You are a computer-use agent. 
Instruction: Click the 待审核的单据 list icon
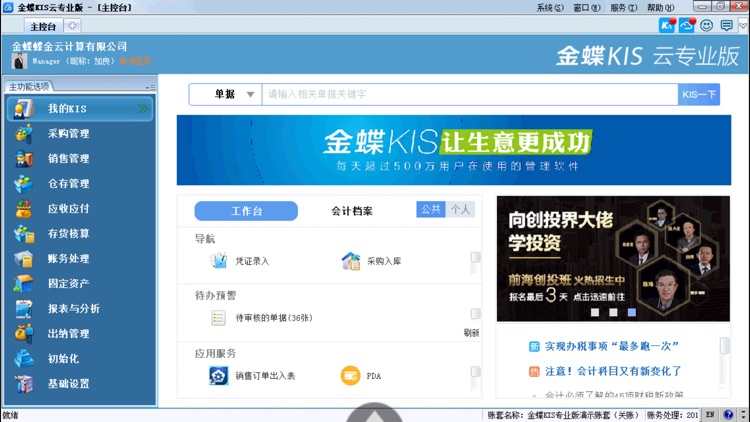(219, 318)
